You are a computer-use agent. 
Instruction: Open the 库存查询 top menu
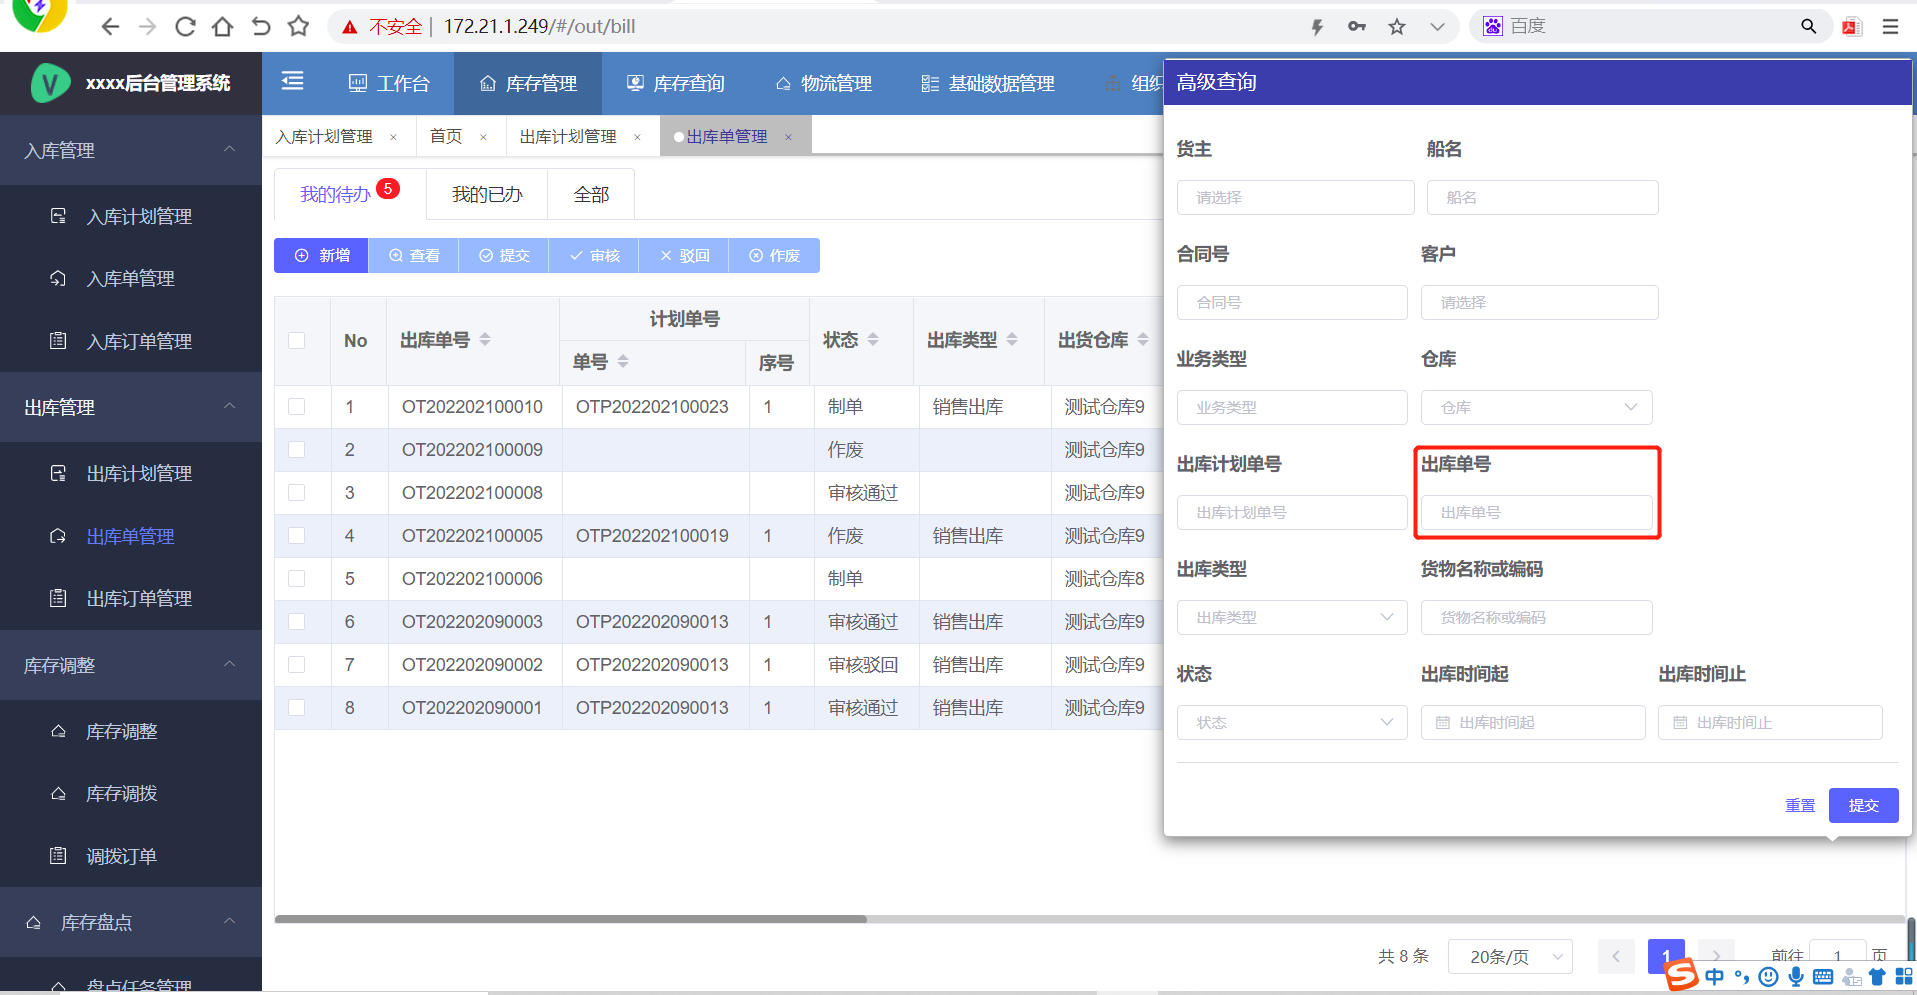pyautogui.click(x=675, y=84)
